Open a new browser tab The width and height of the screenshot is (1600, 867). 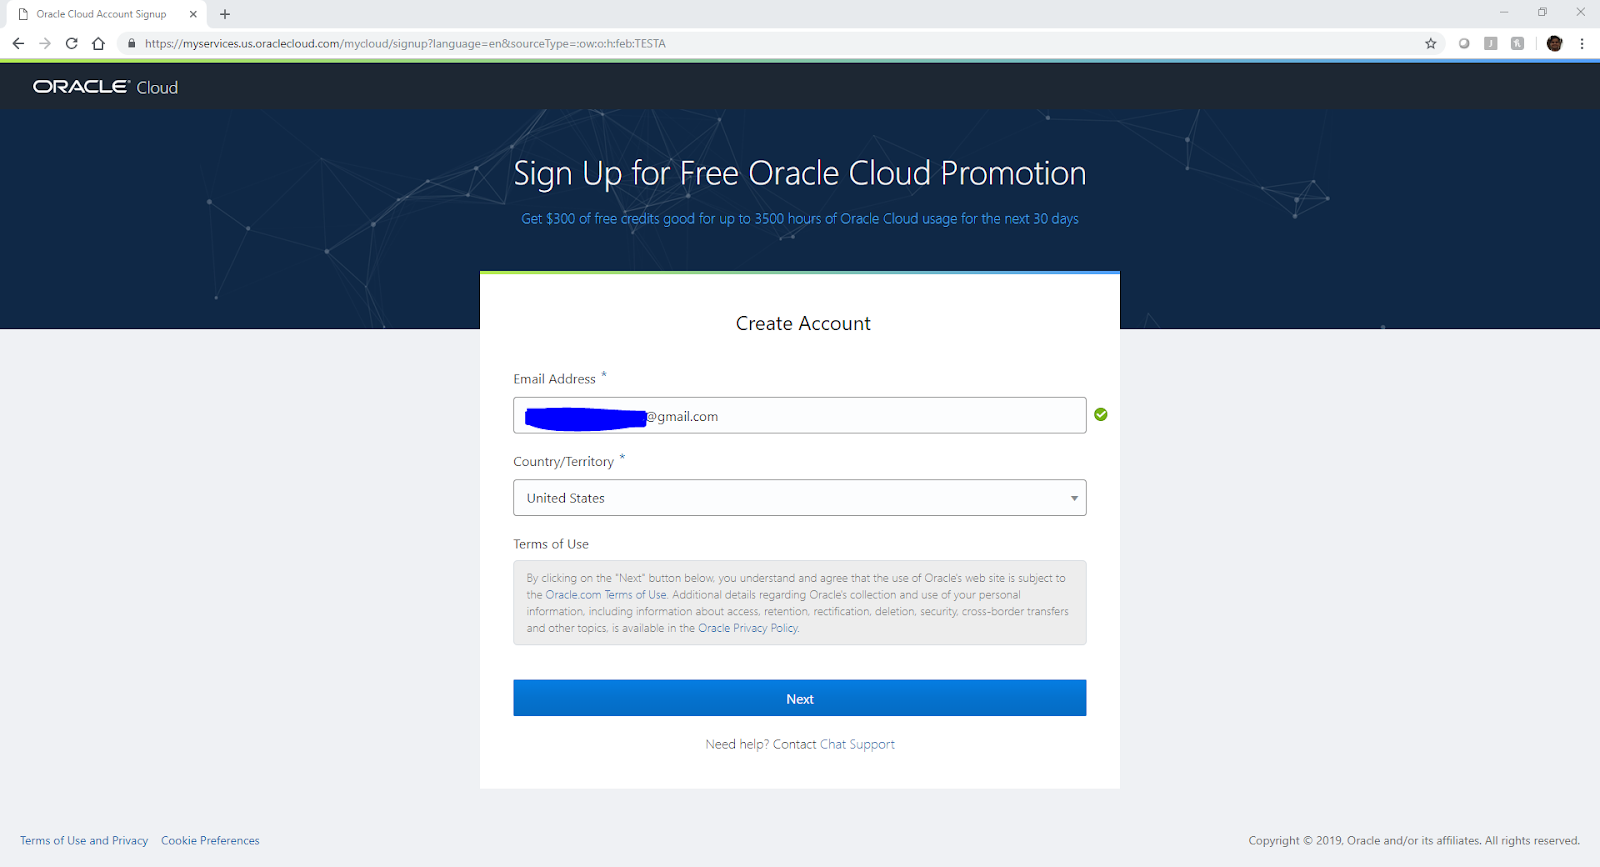tap(225, 14)
